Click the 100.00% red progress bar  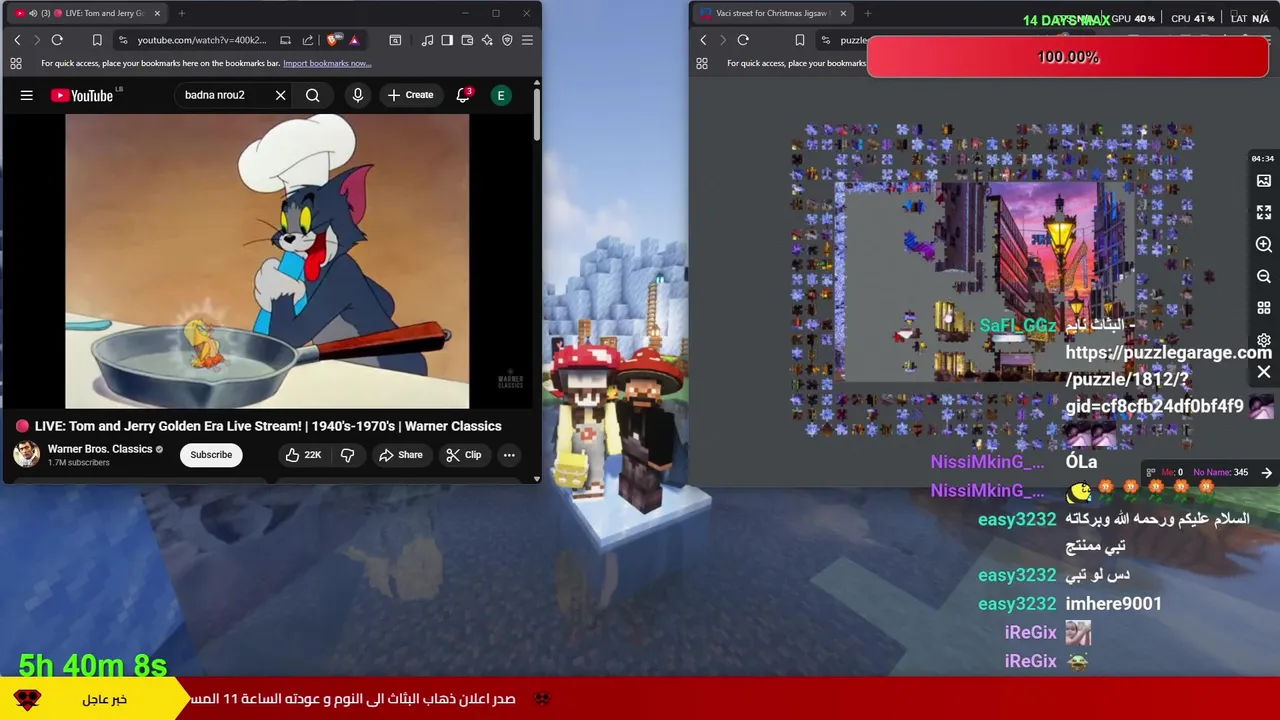[x=1068, y=57]
